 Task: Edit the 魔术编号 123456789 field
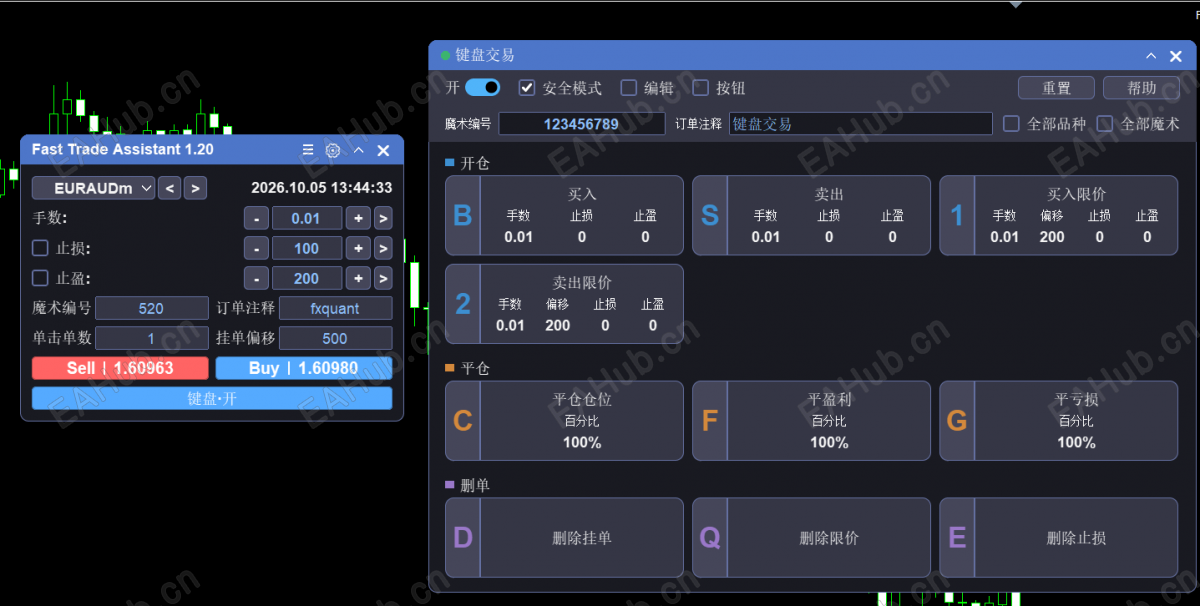[x=582, y=124]
